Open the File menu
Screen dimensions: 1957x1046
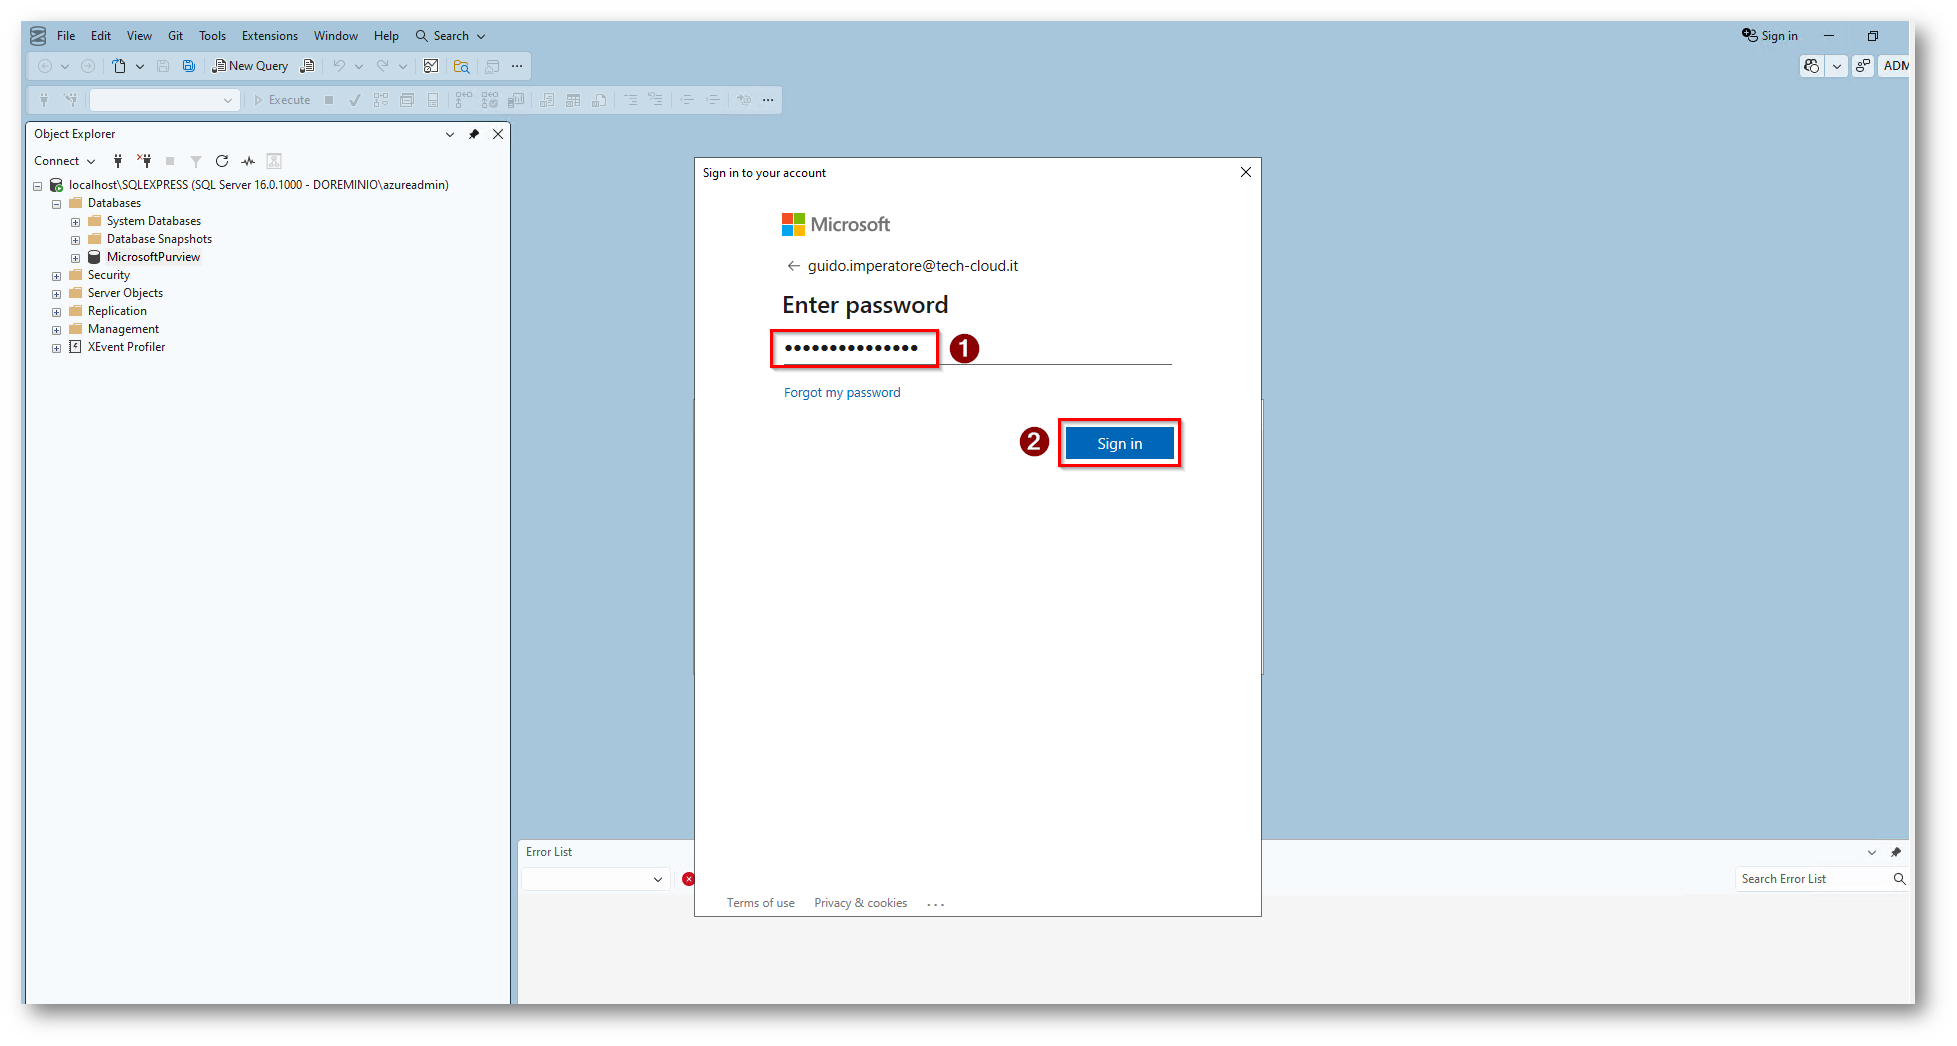(x=66, y=36)
